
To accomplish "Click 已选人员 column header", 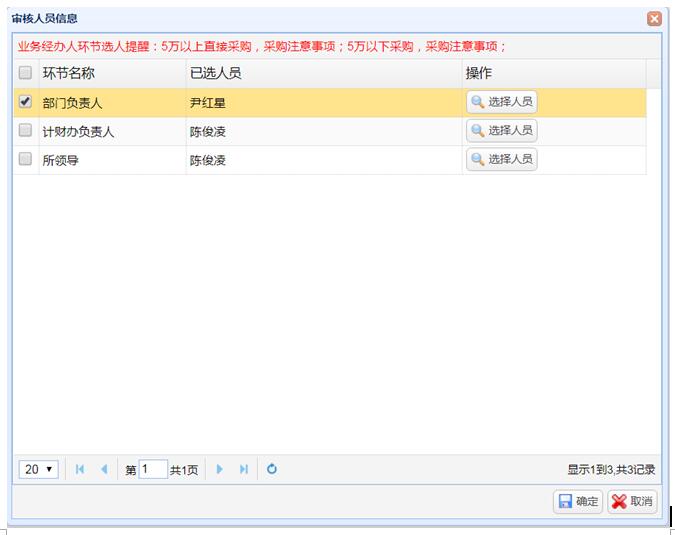I will point(215,73).
